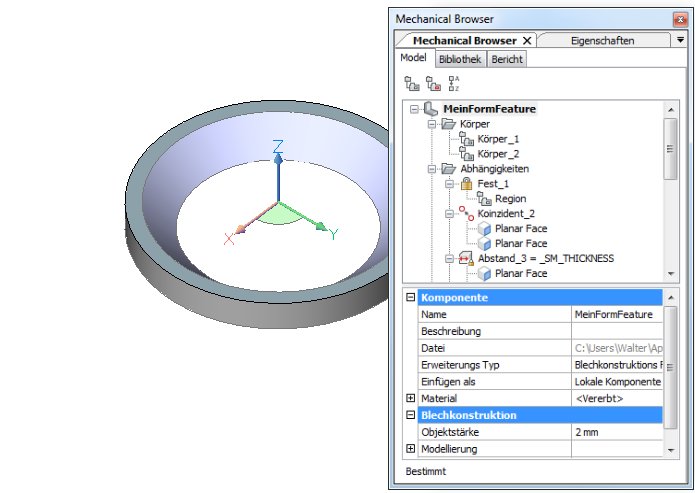Click the Objektstärke value field 2 mm
This screenshot has height=493, width=695.
pyautogui.click(x=615, y=432)
